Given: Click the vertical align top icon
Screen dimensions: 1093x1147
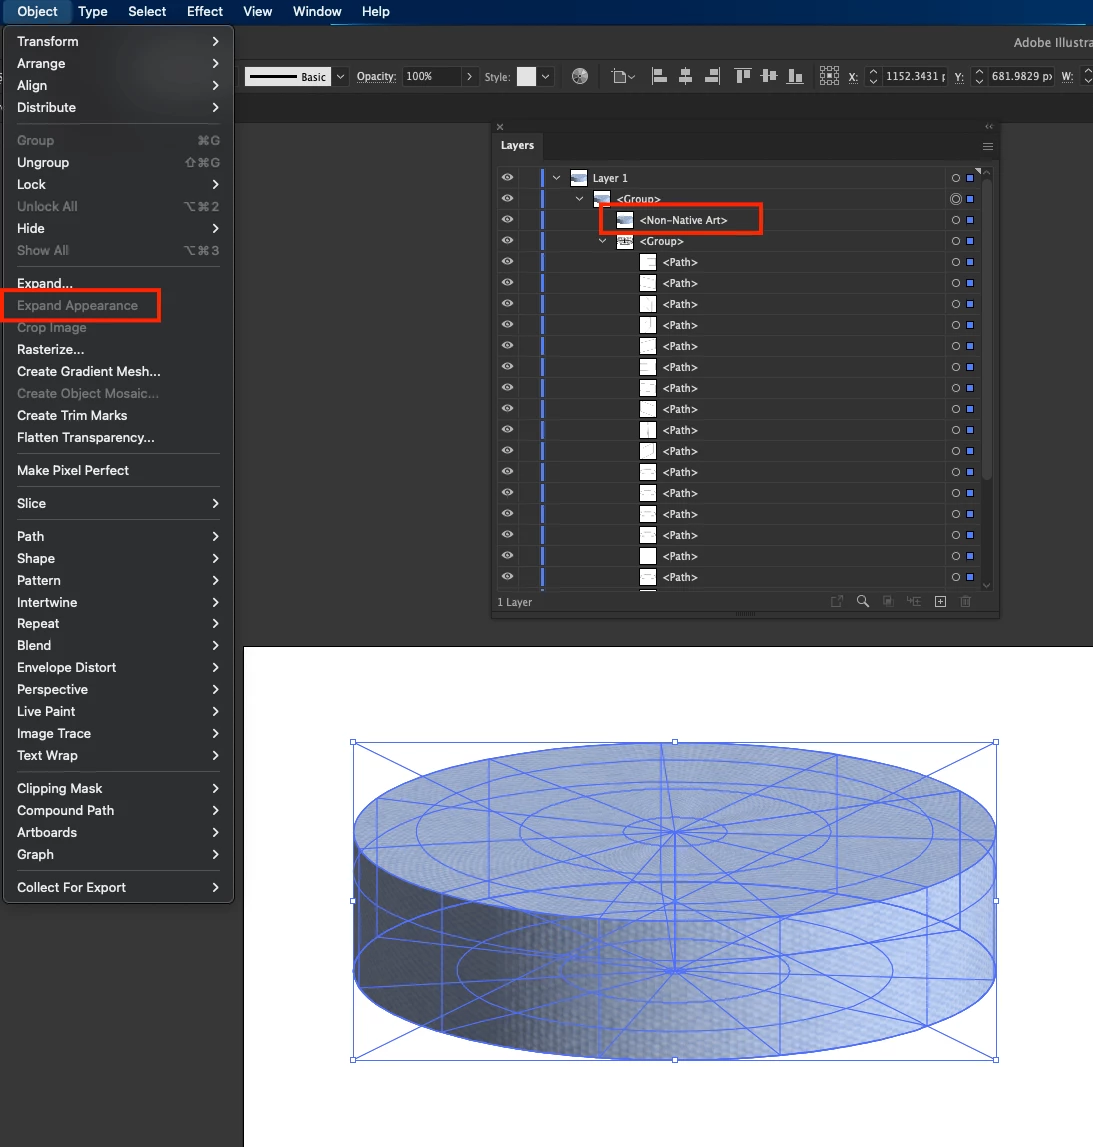Looking at the screenshot, I should point(743,76).
